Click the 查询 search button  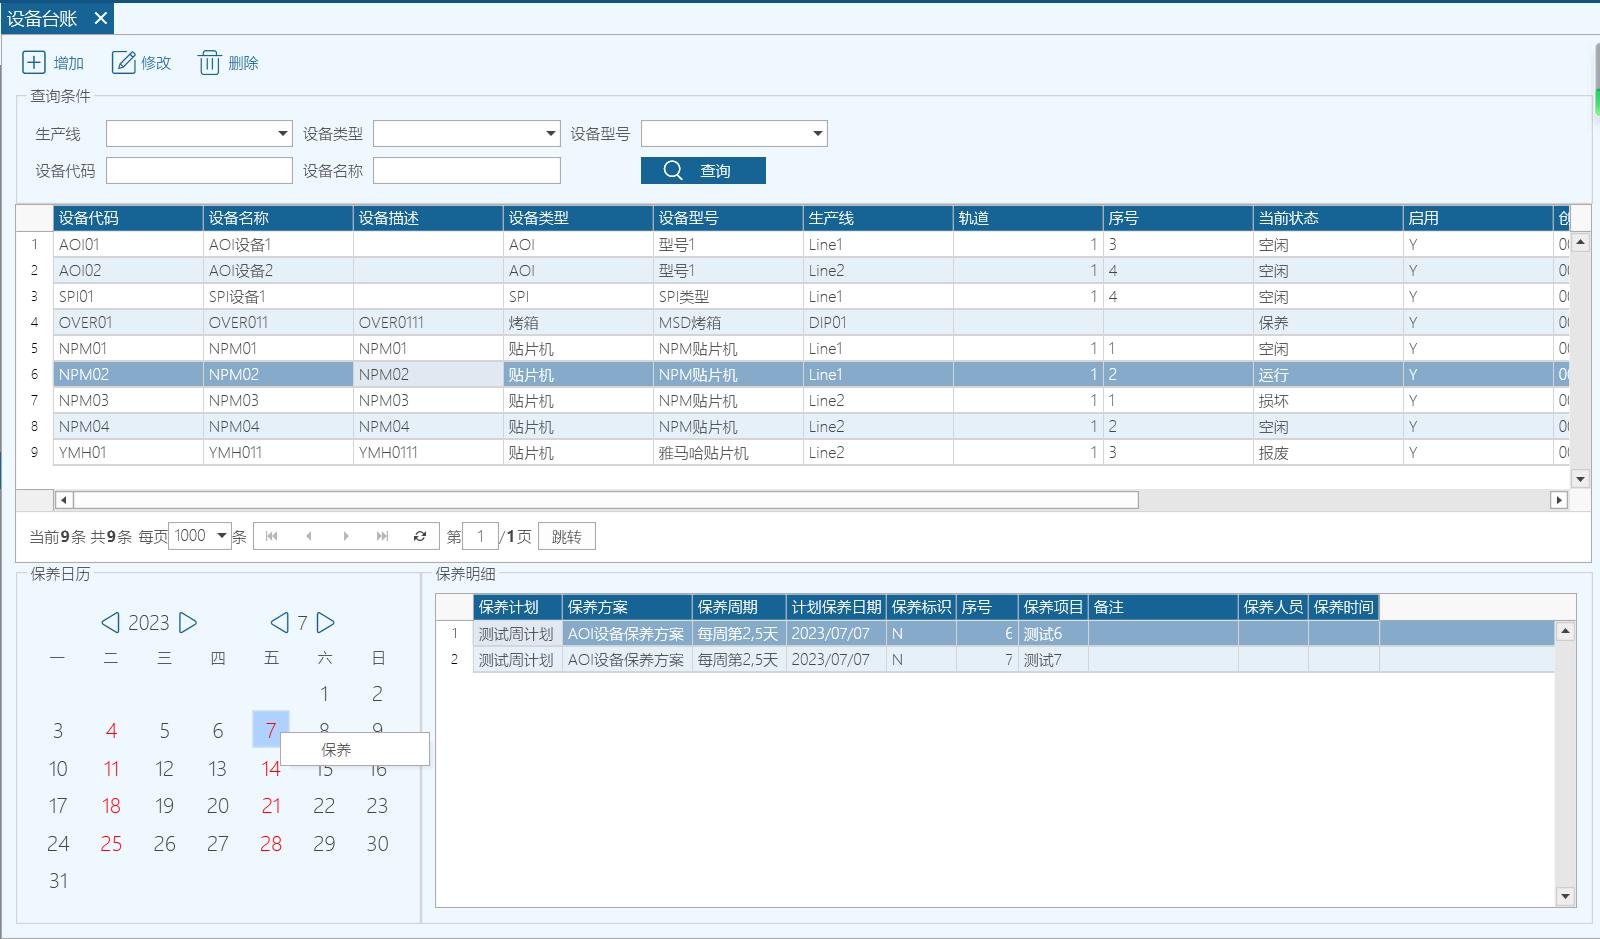coord(703,170)
